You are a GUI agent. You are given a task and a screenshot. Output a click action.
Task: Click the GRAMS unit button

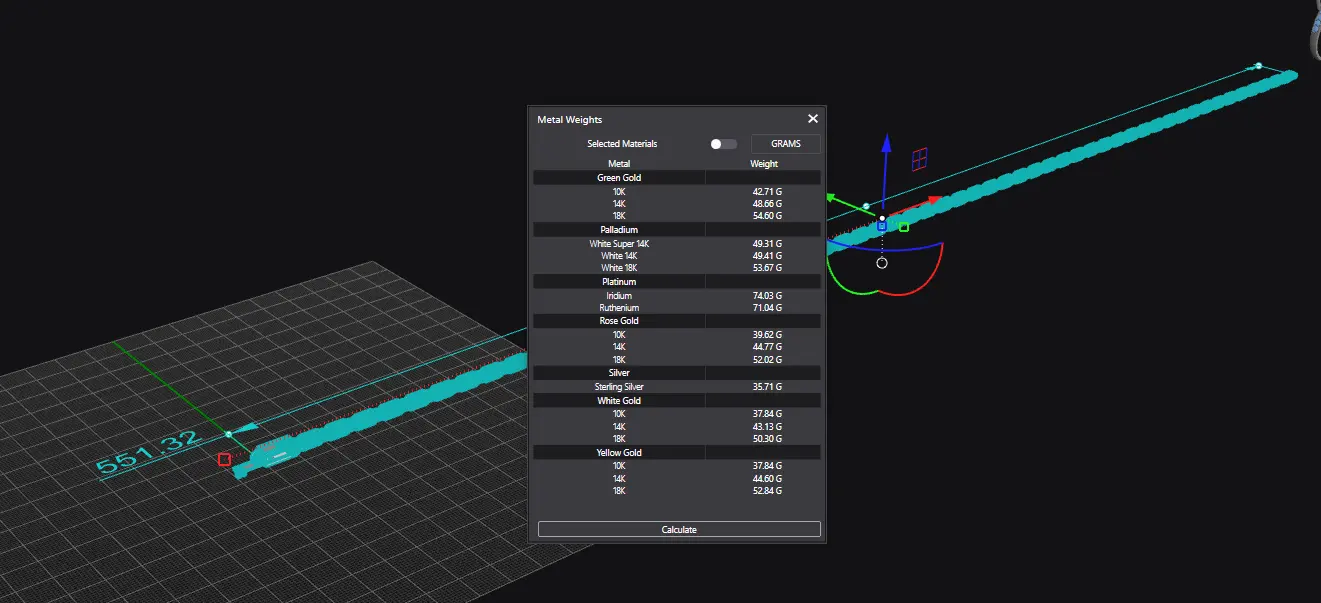tap(786, 144)
